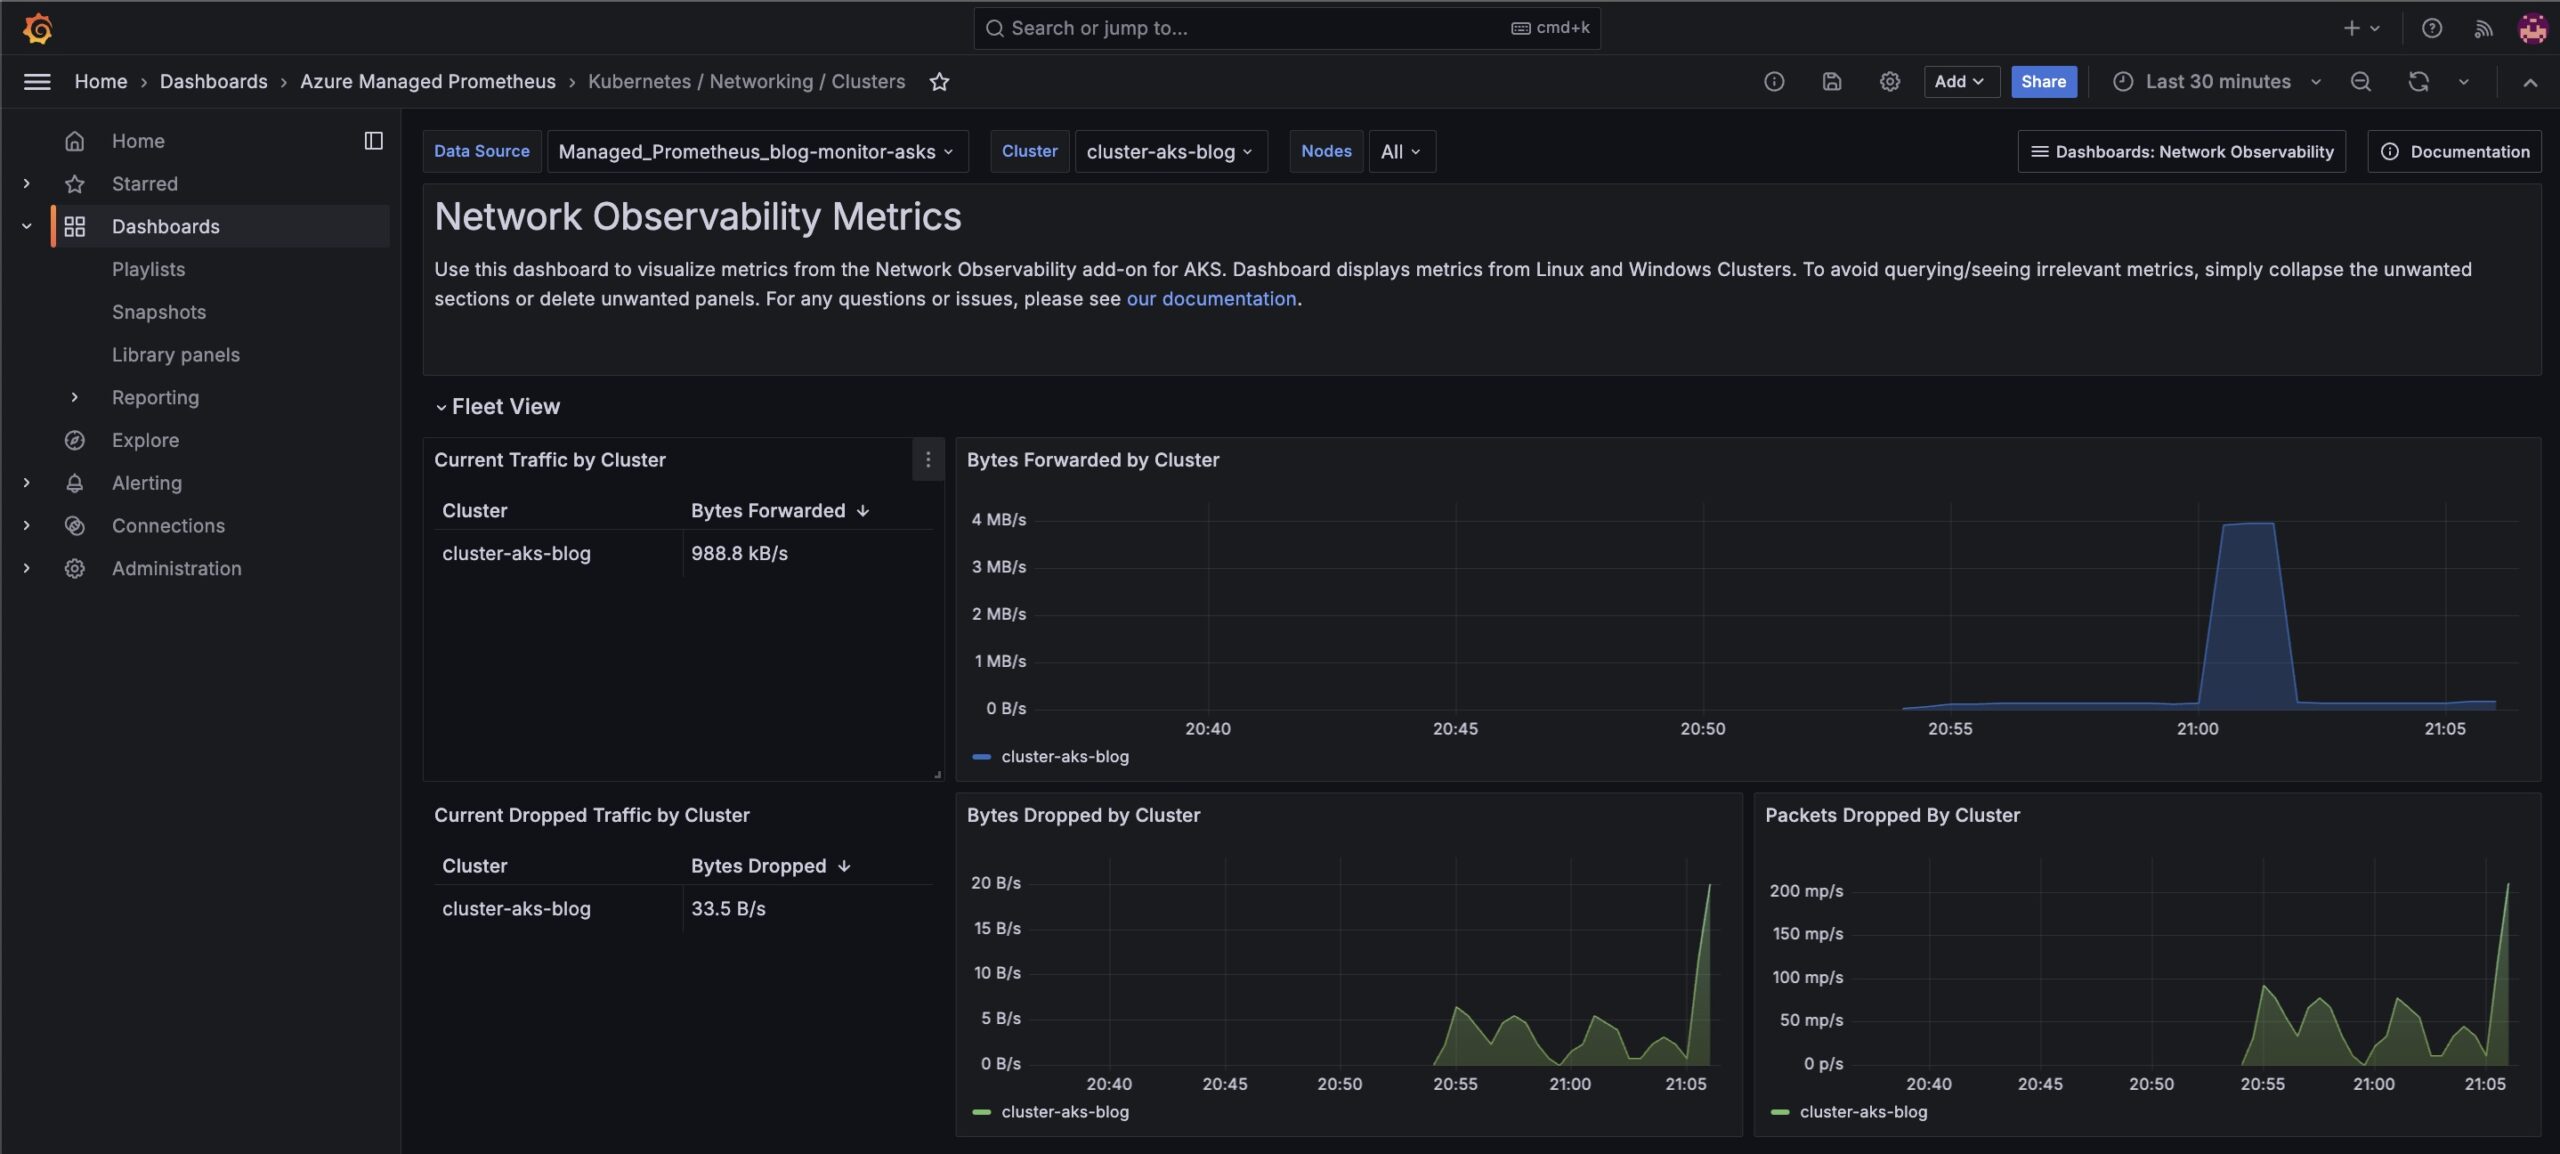Open Snapshots in the sidebar

[x=159, y=312]
